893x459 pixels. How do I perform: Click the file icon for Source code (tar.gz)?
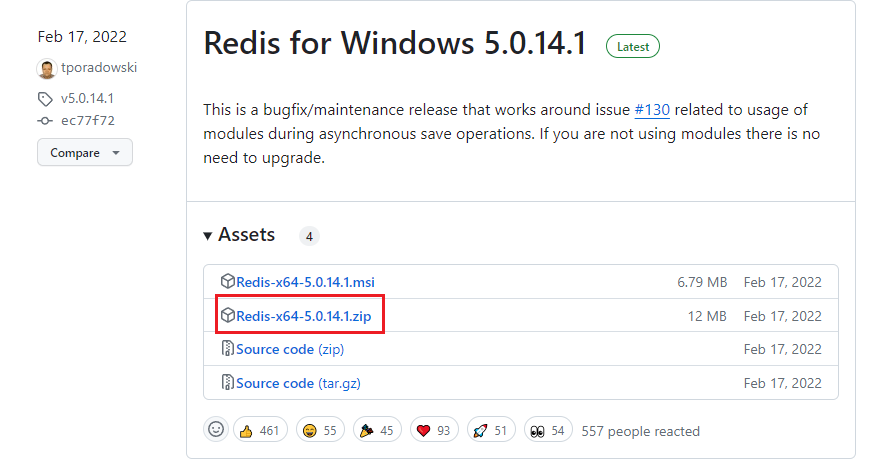(228, 382)
